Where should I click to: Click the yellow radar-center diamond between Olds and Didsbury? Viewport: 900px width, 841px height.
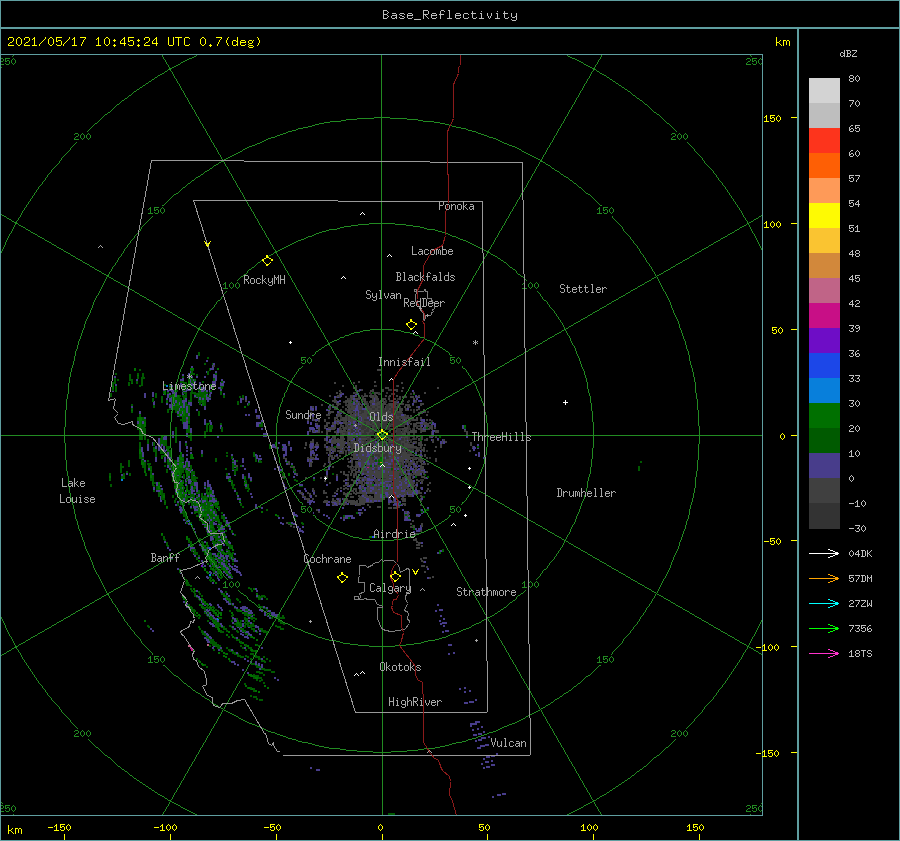(x=382, y=435)
